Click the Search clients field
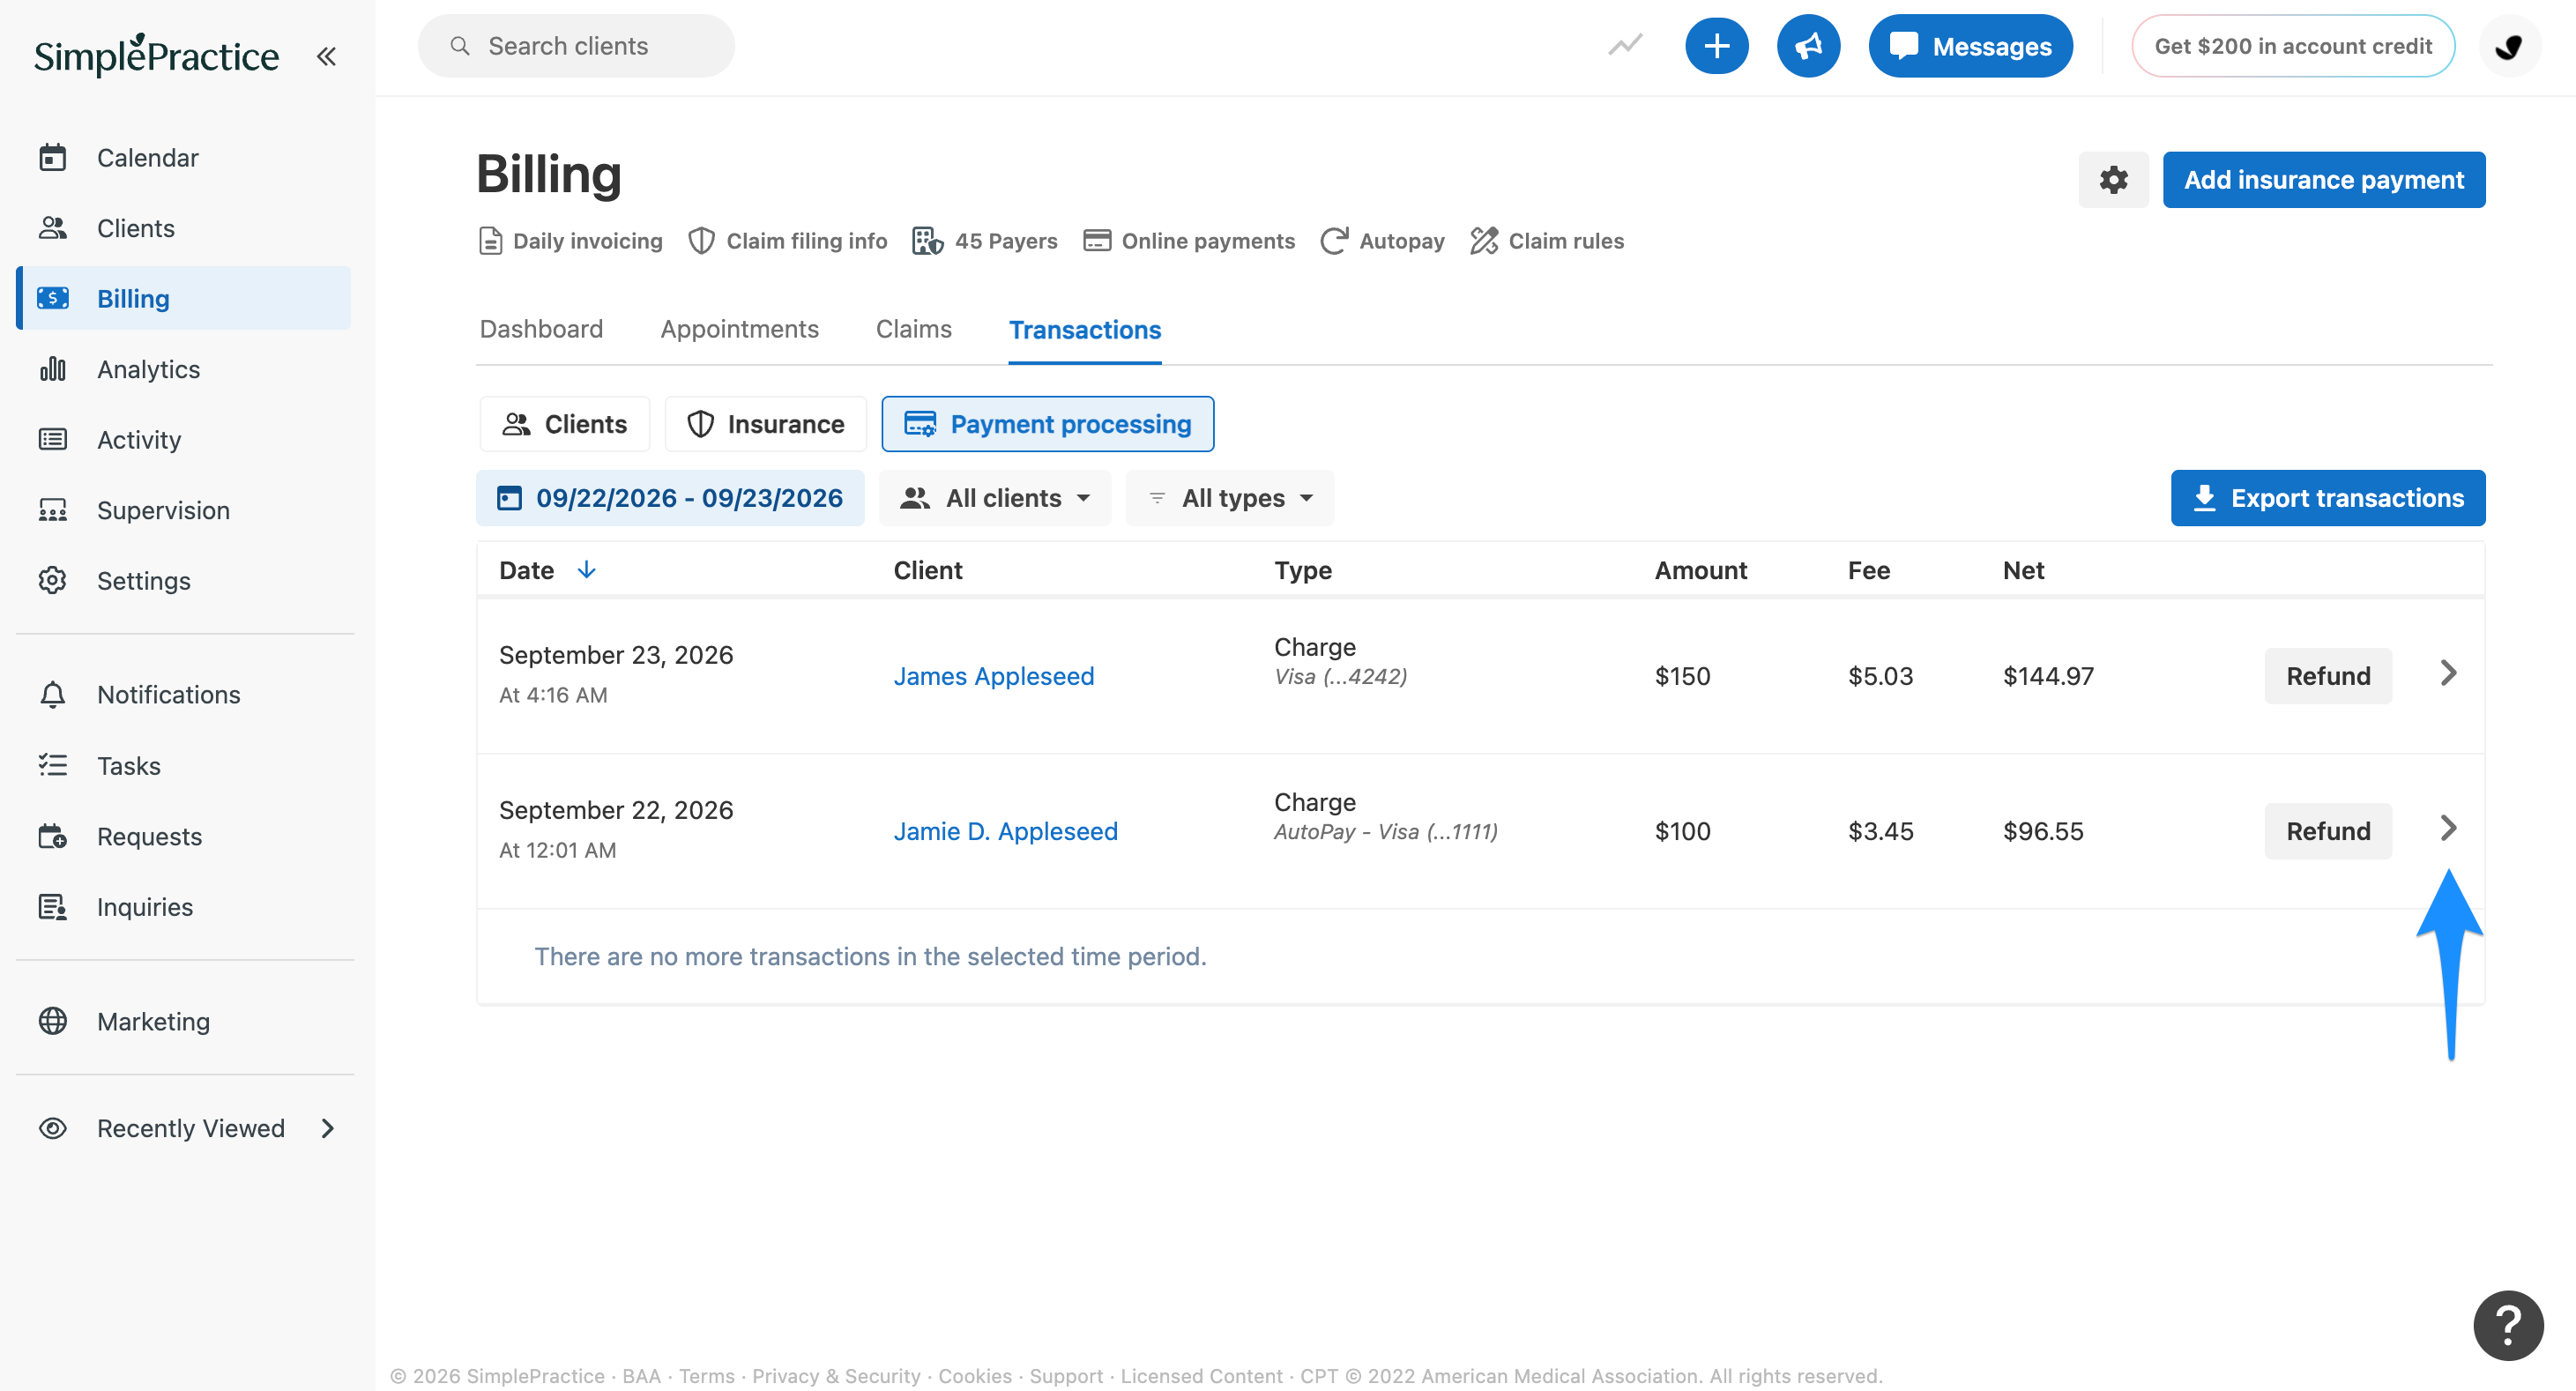This screenshot has height=1391, width=2576. coord(576,46)
